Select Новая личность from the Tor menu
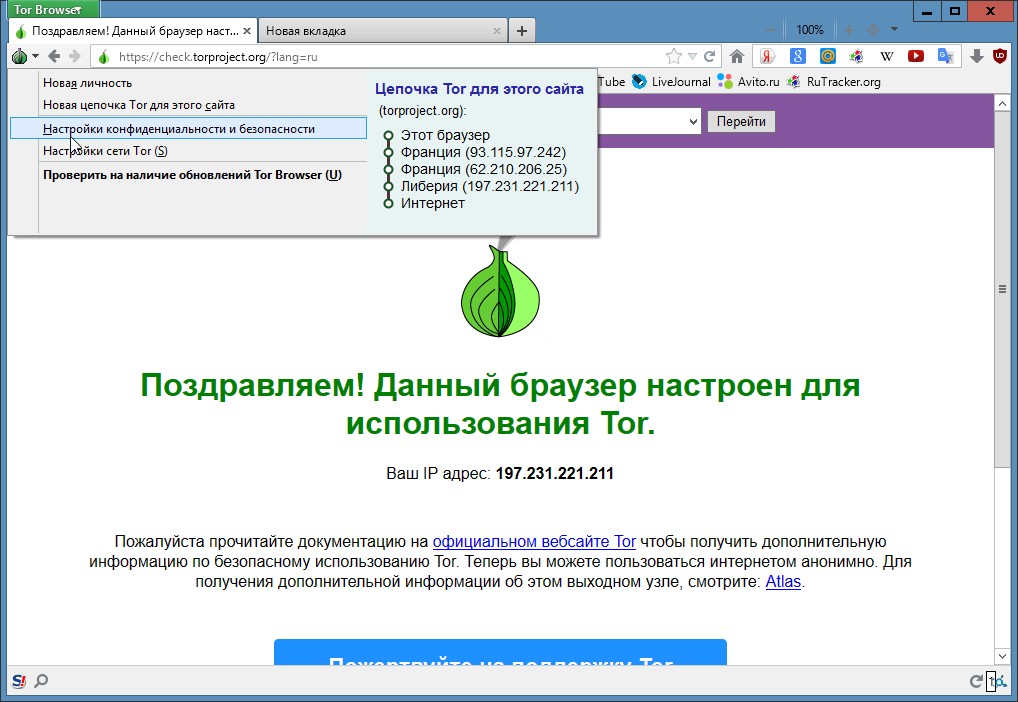The height and width of the screenshot is (702, 1018). tap(87, 83)
